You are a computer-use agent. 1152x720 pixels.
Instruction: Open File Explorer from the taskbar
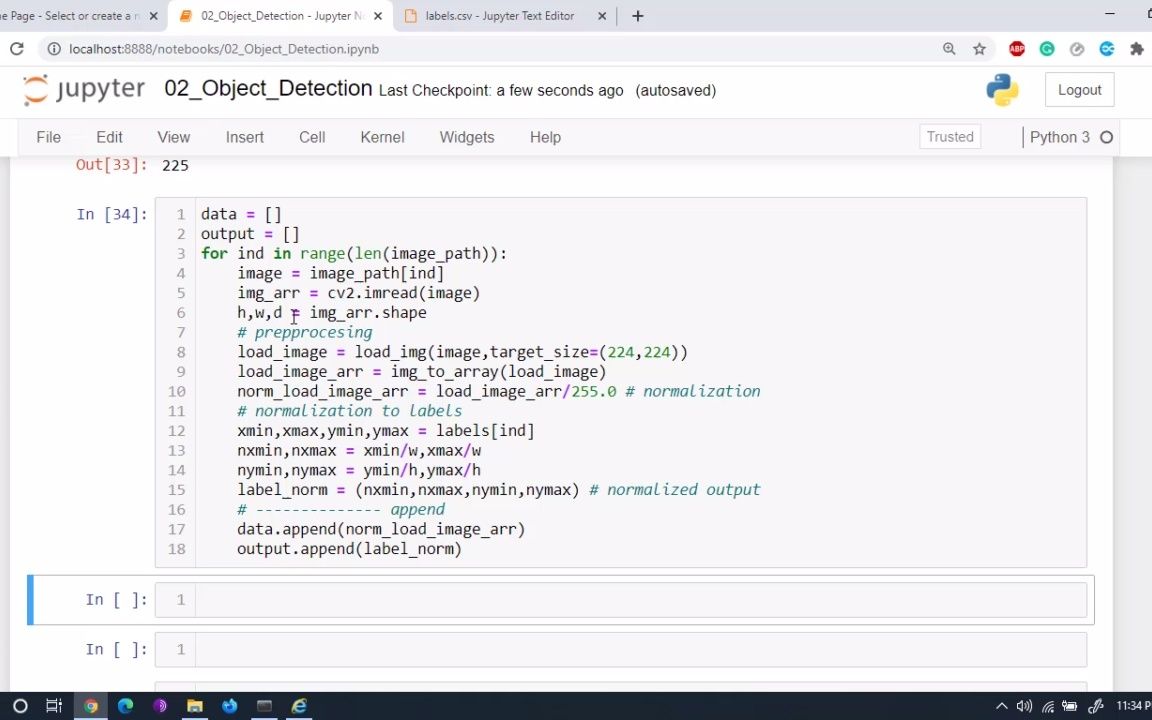point(194,706)
